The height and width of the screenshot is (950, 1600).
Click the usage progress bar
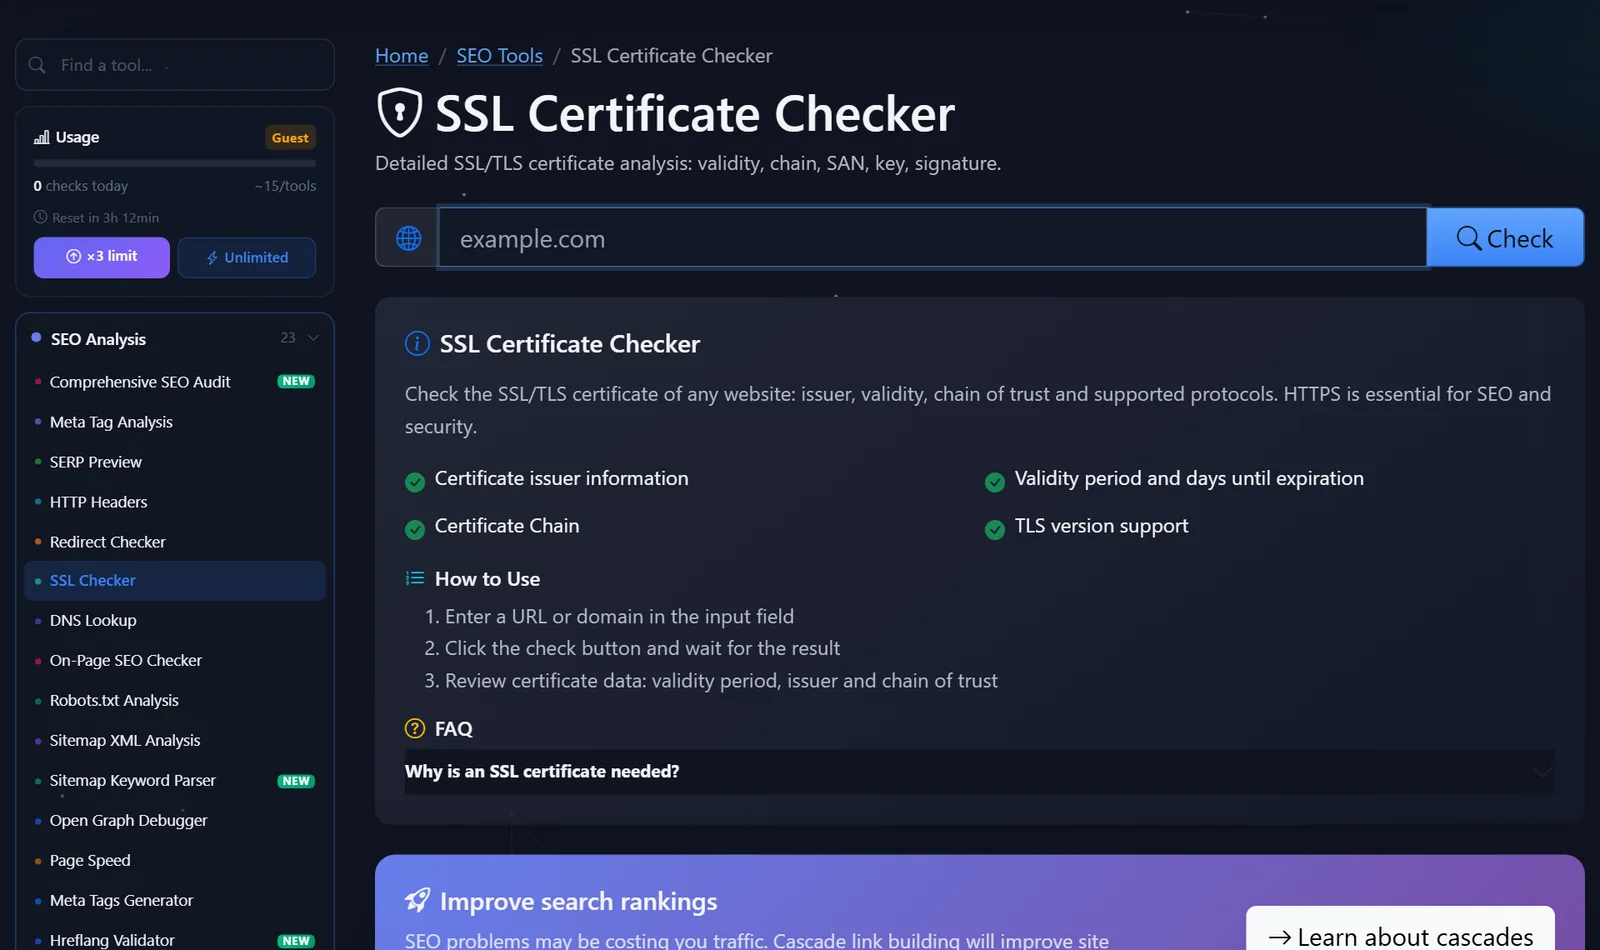175,163
